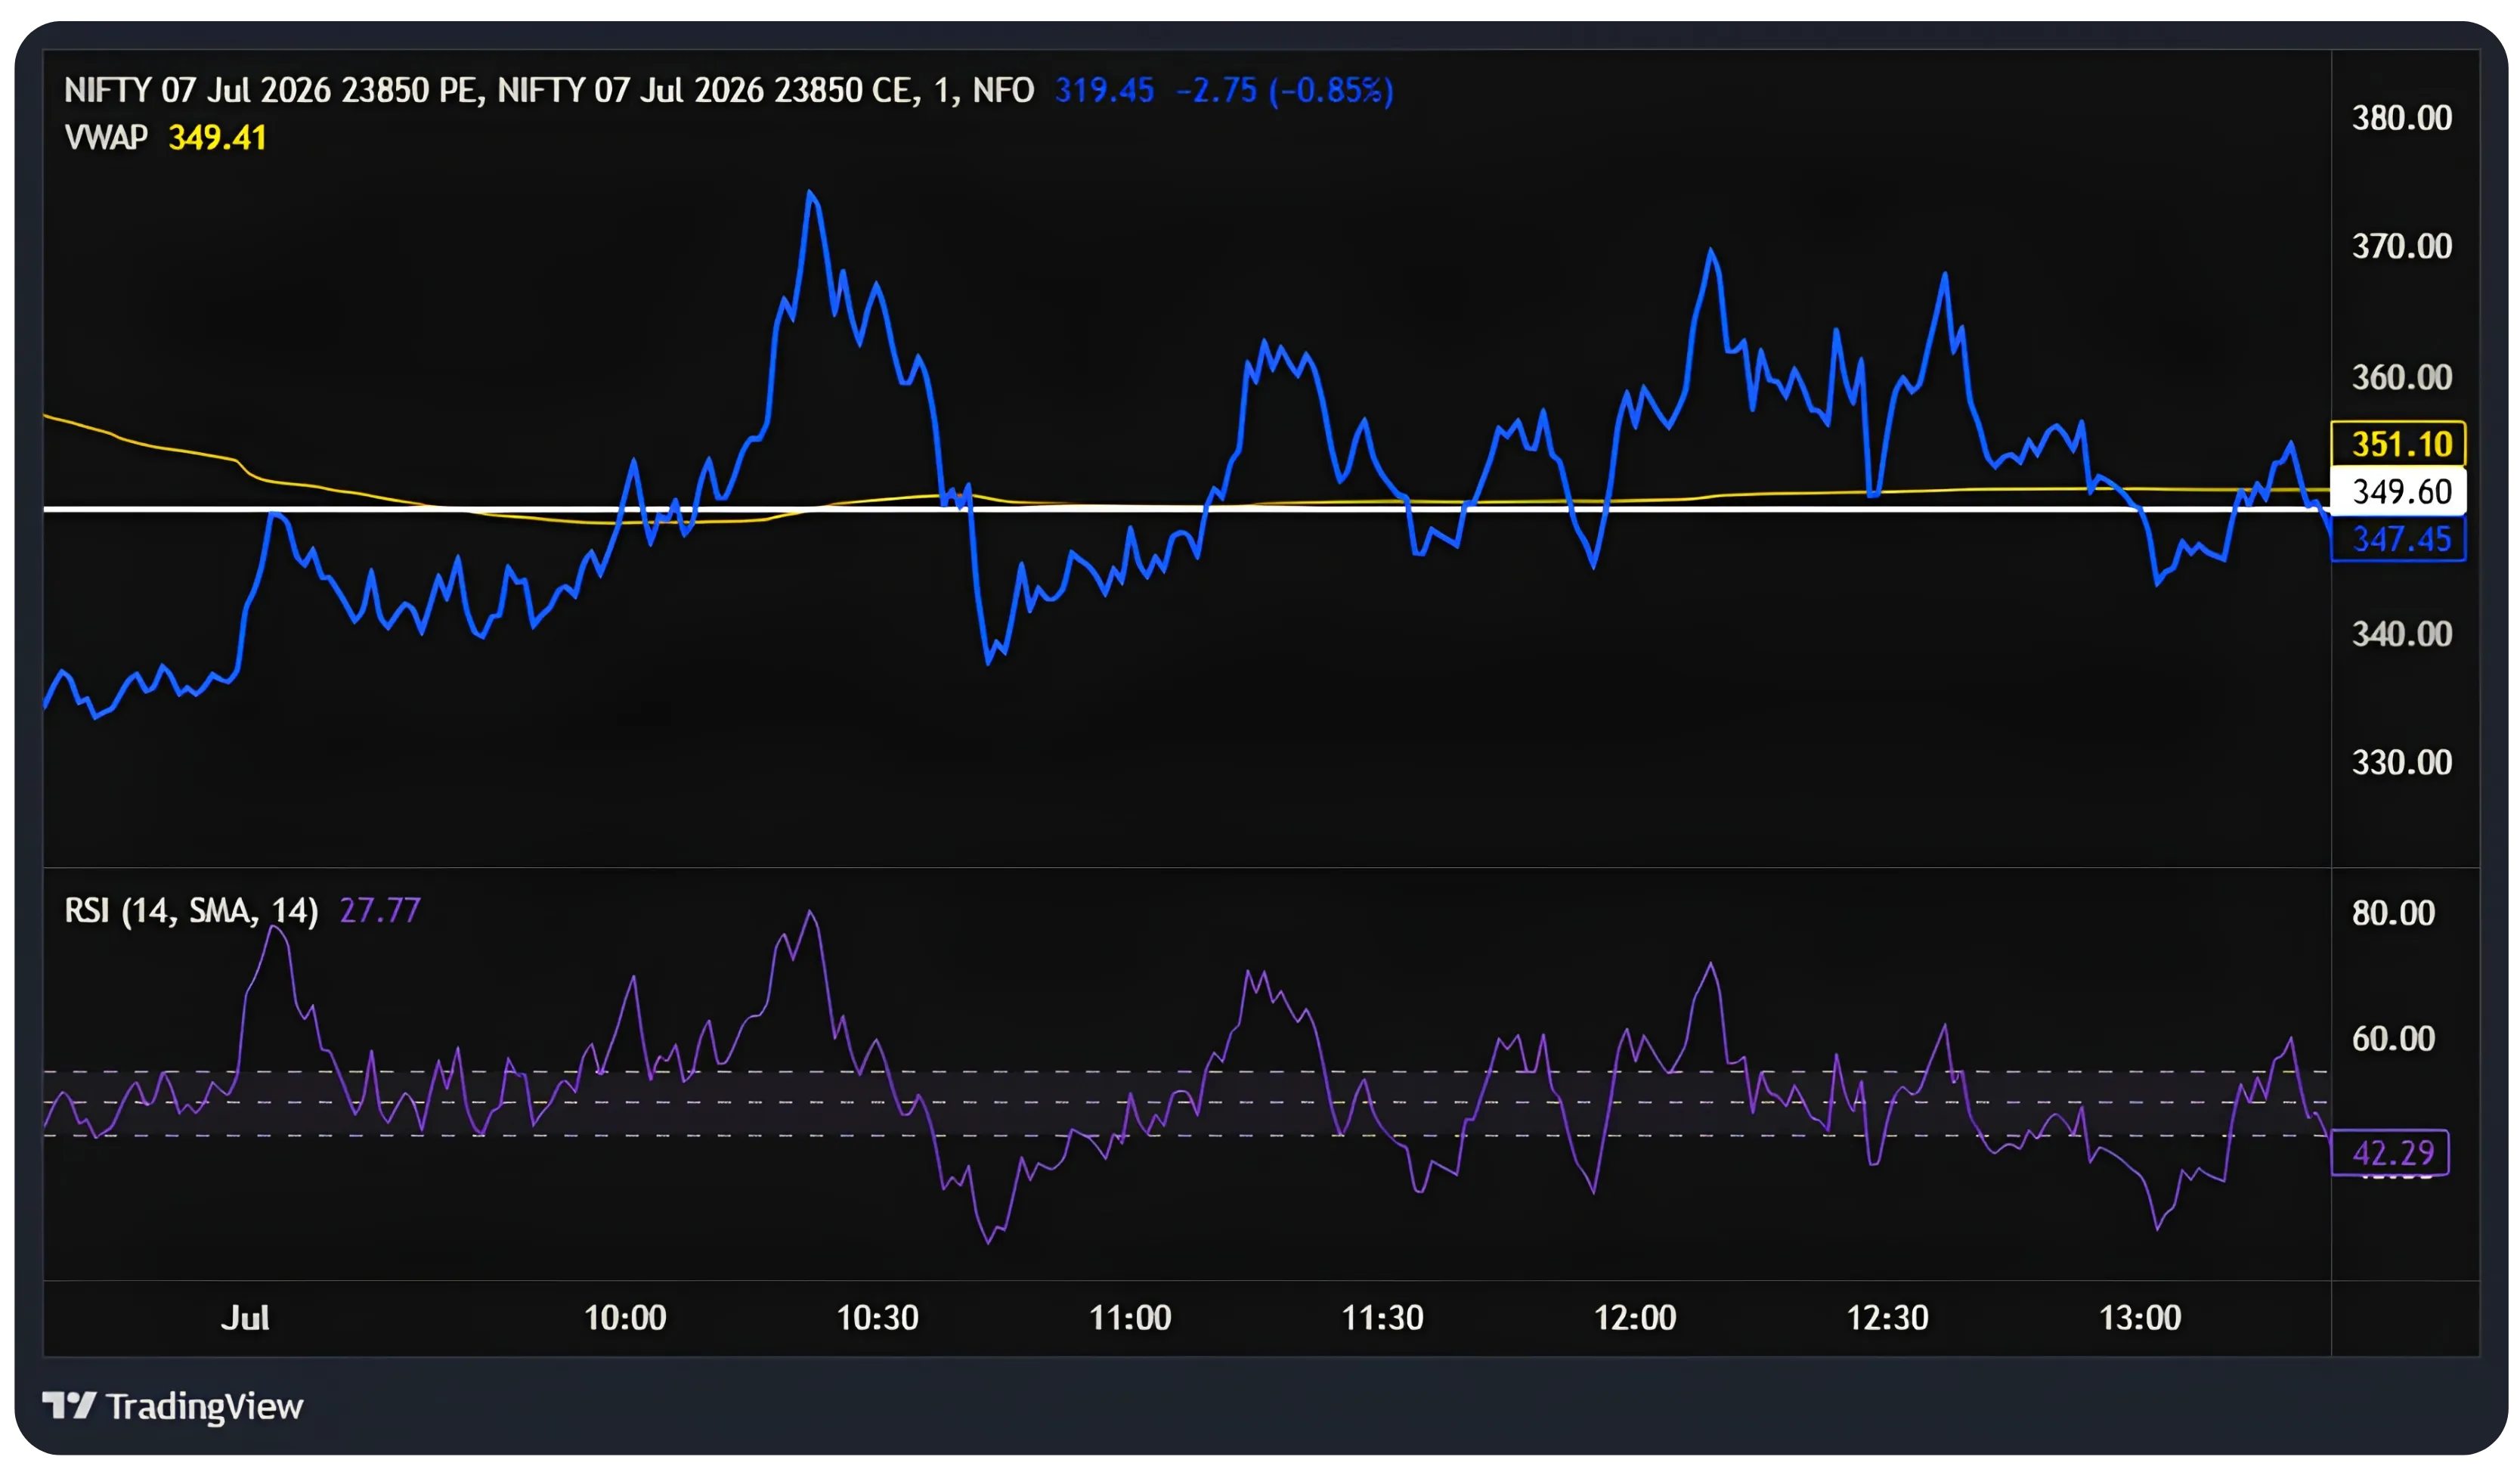
Task: Click the 12:30 time axis label
Action: point(1887,1318)
